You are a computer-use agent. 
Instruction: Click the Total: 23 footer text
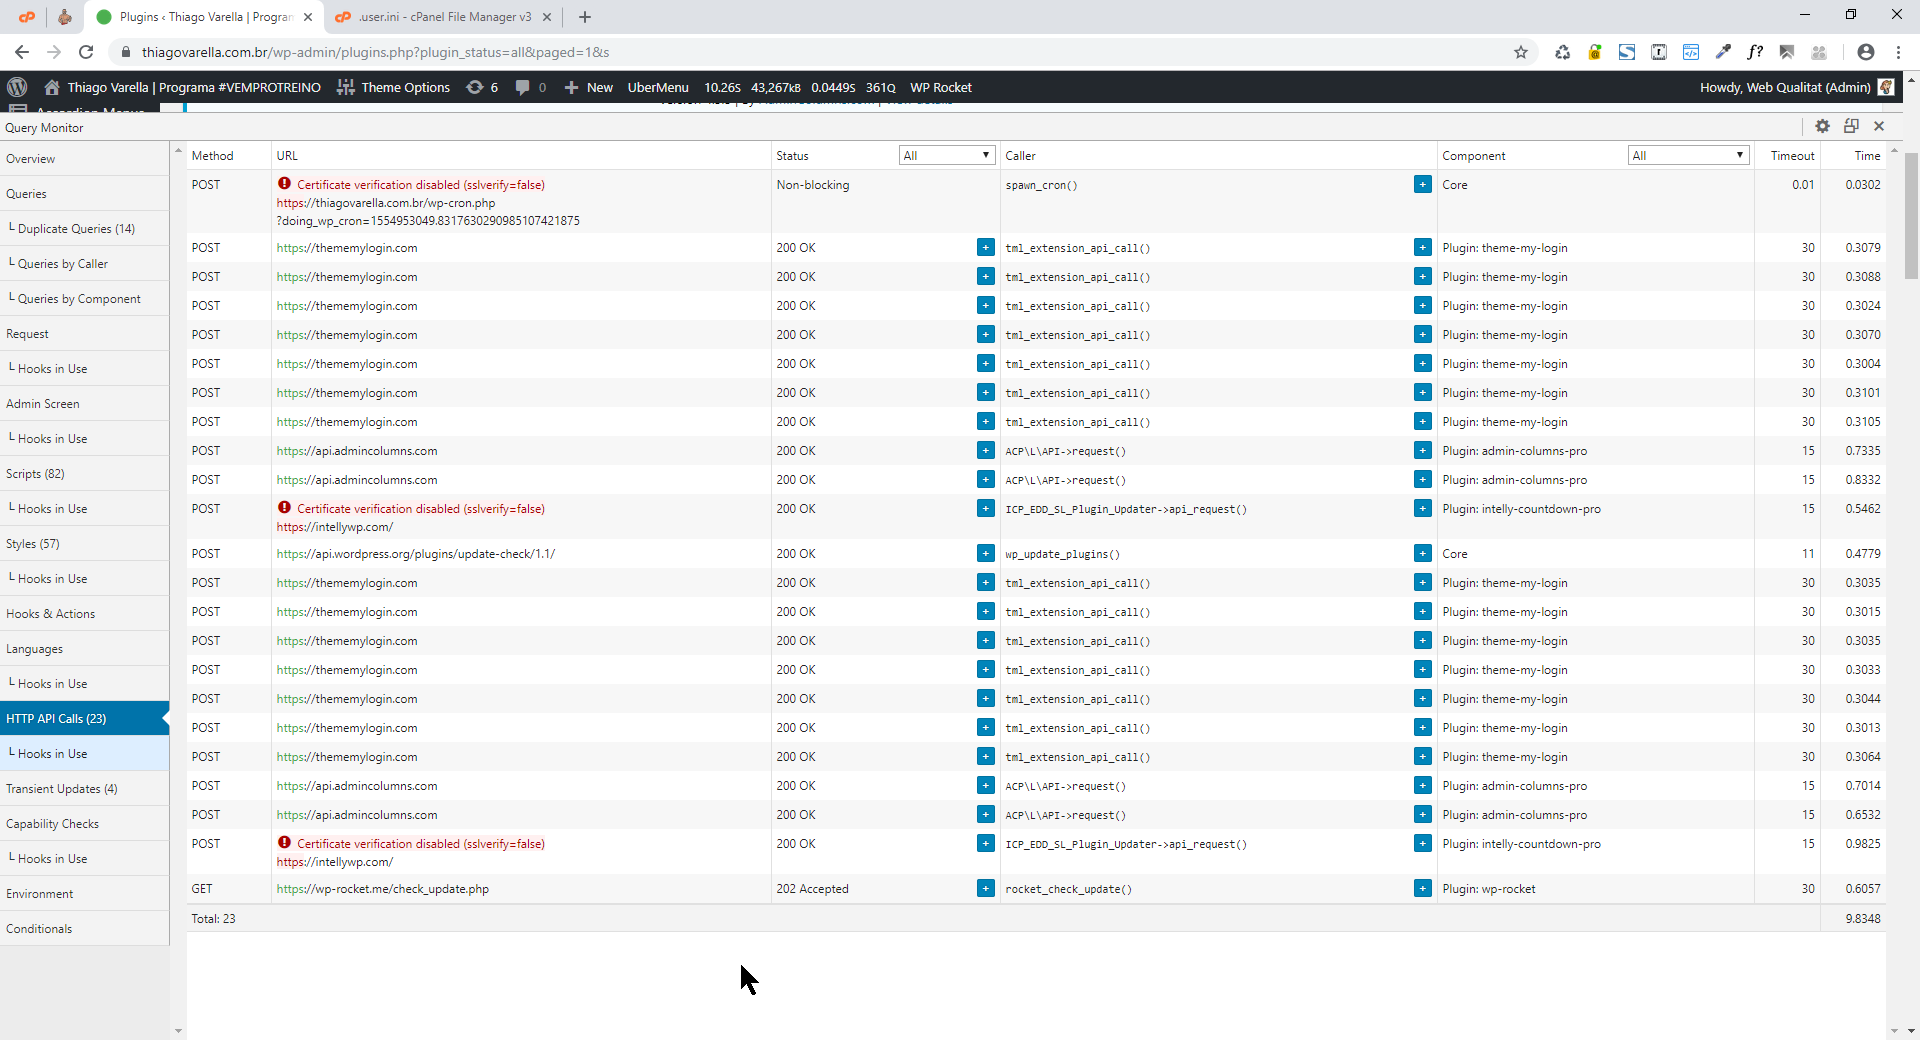point(213,919)
